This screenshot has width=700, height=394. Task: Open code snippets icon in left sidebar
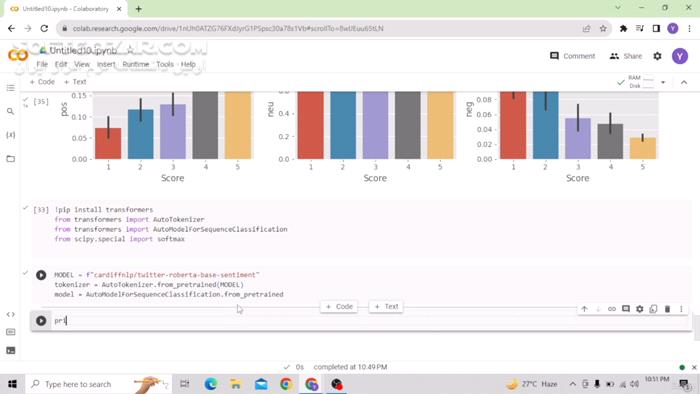click(x=11, y=314)
